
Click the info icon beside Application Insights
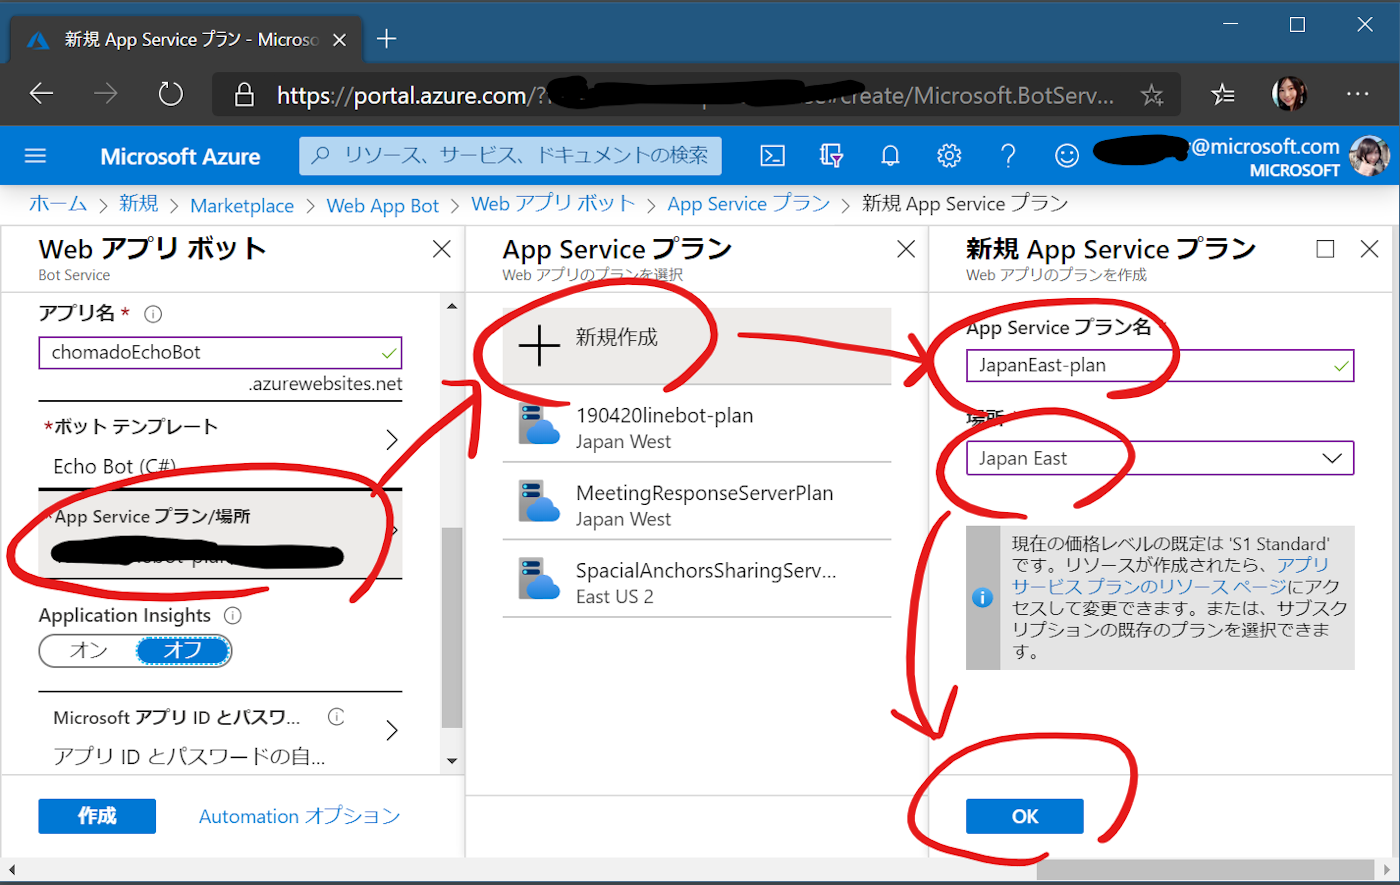[x=232, y=615]
